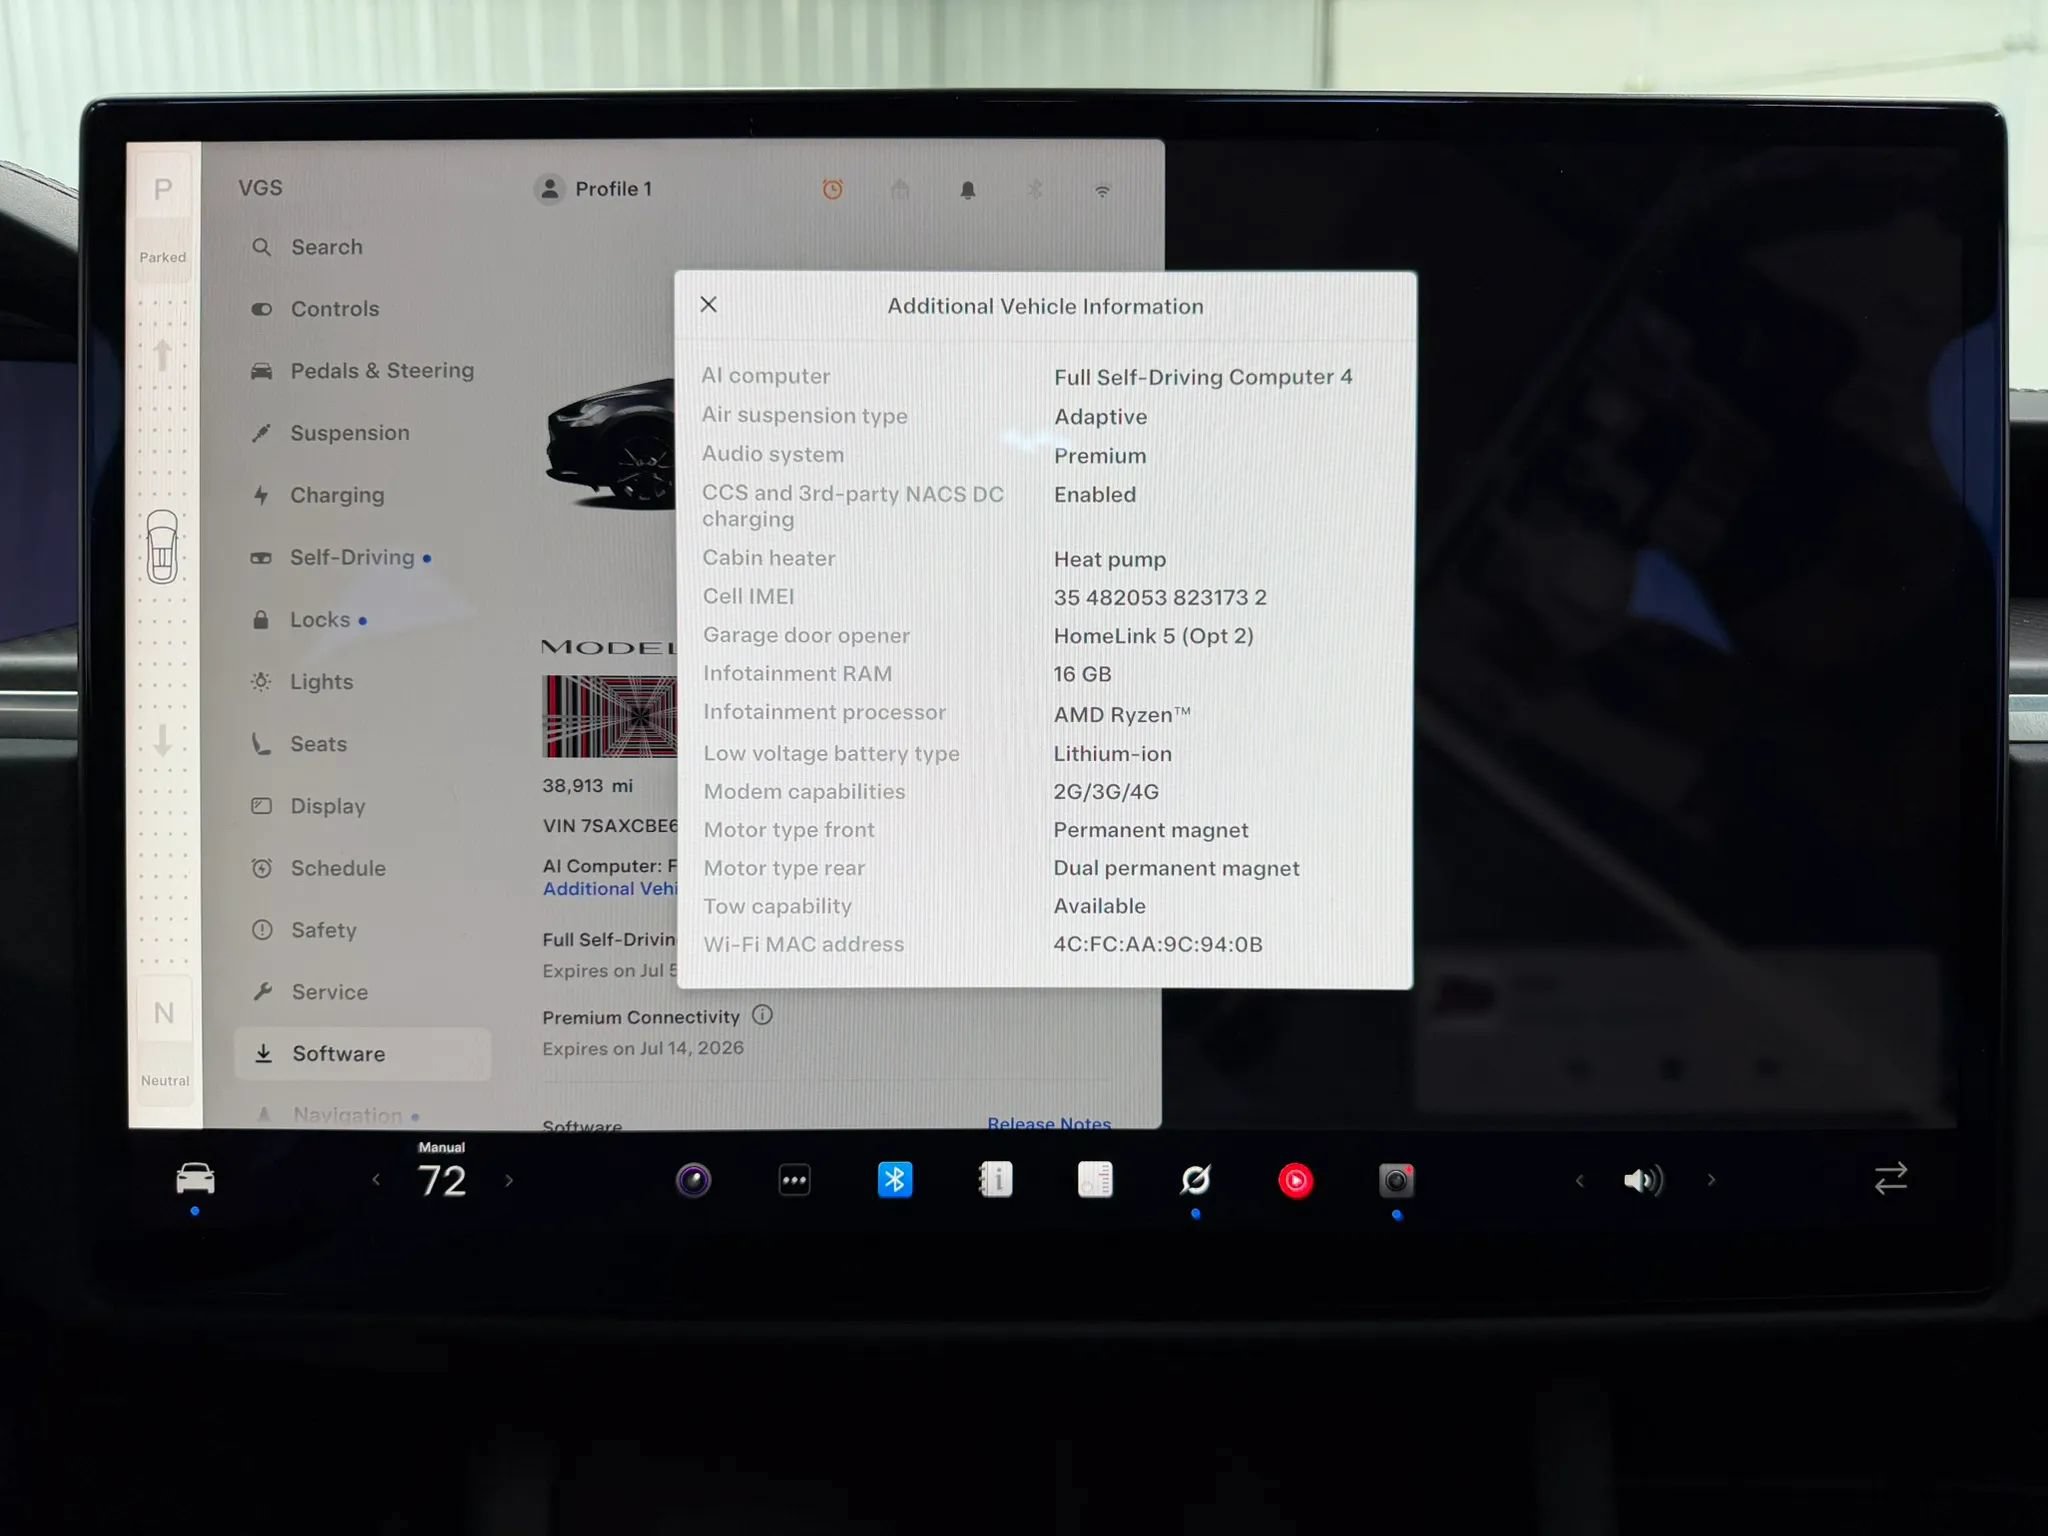
Task: Open notifications bell icon
Action: coord(967,189)
